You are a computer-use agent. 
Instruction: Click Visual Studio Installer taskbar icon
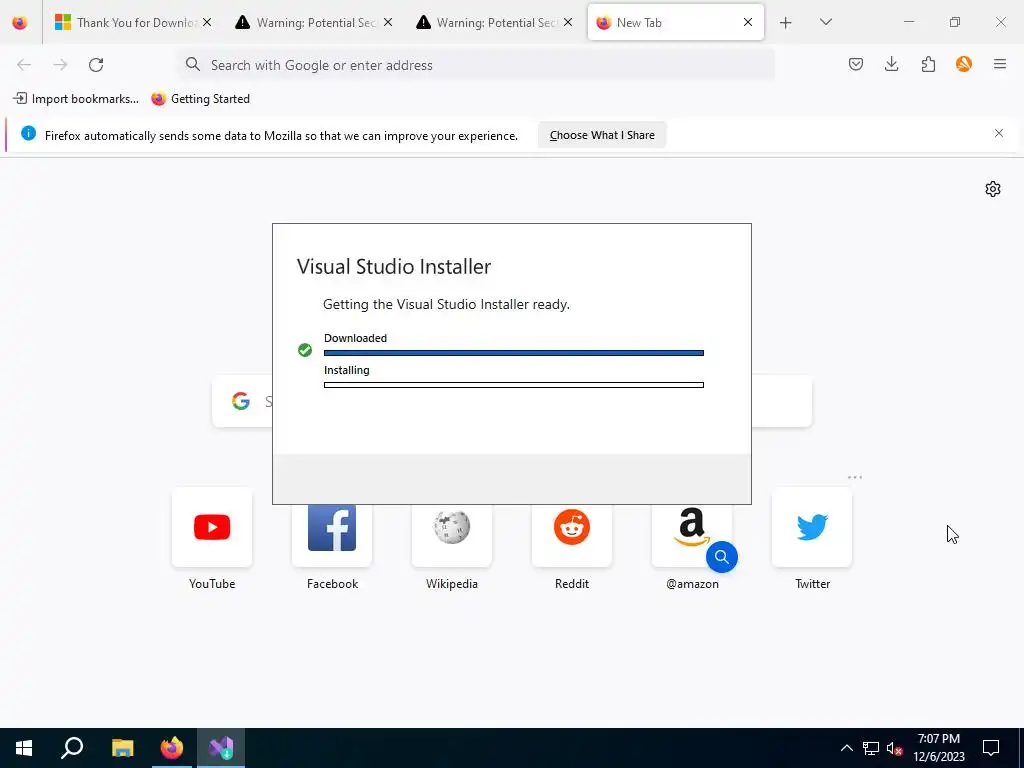[x=221, y=748]
